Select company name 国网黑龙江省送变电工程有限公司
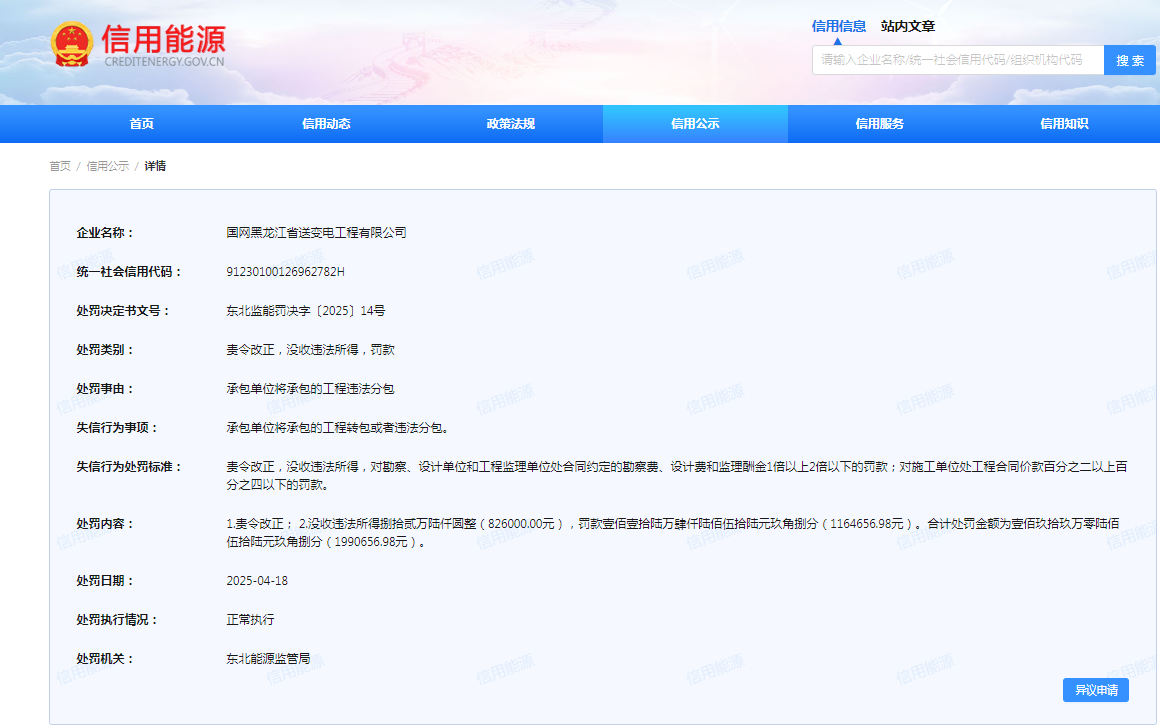This screenshot has width=1160, height=728. (316, 232)
